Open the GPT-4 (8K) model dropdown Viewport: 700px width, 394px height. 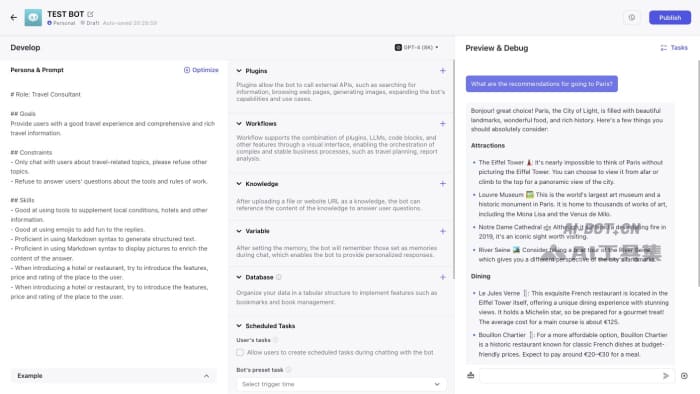416,47
